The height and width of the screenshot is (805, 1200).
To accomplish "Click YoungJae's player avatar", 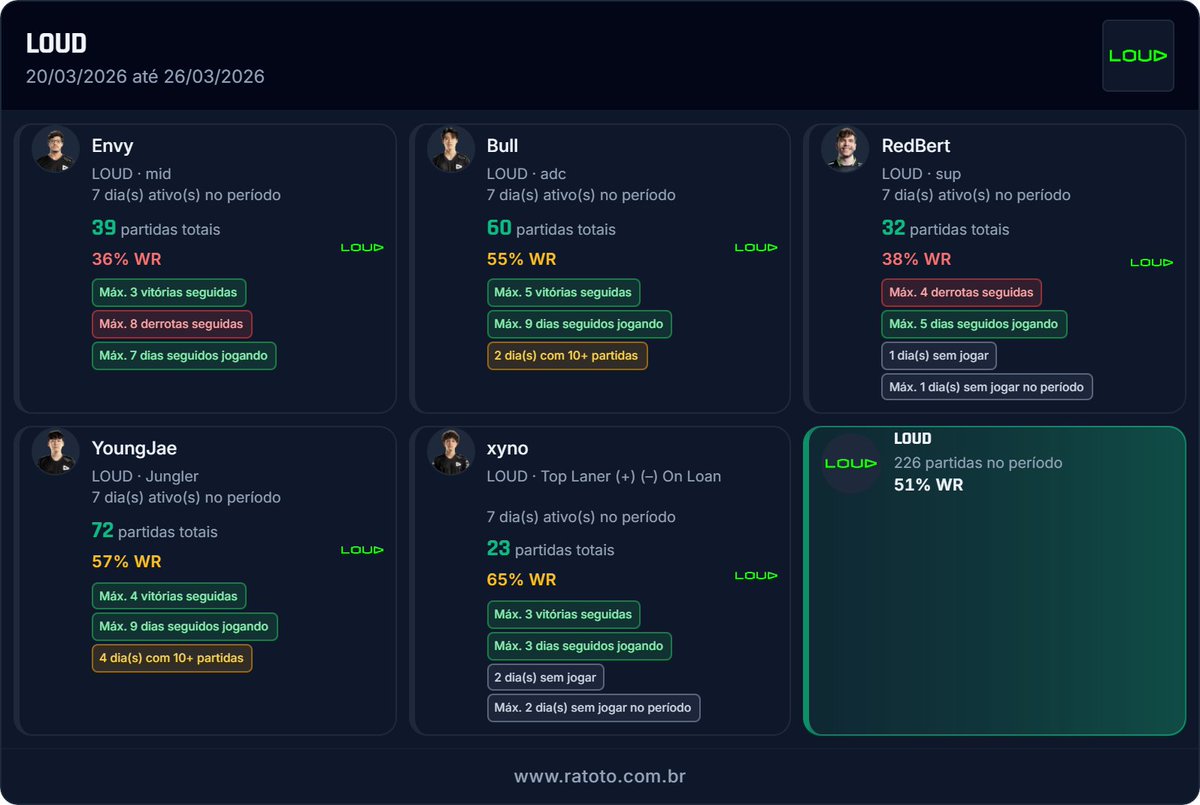I will pos(56,451).
